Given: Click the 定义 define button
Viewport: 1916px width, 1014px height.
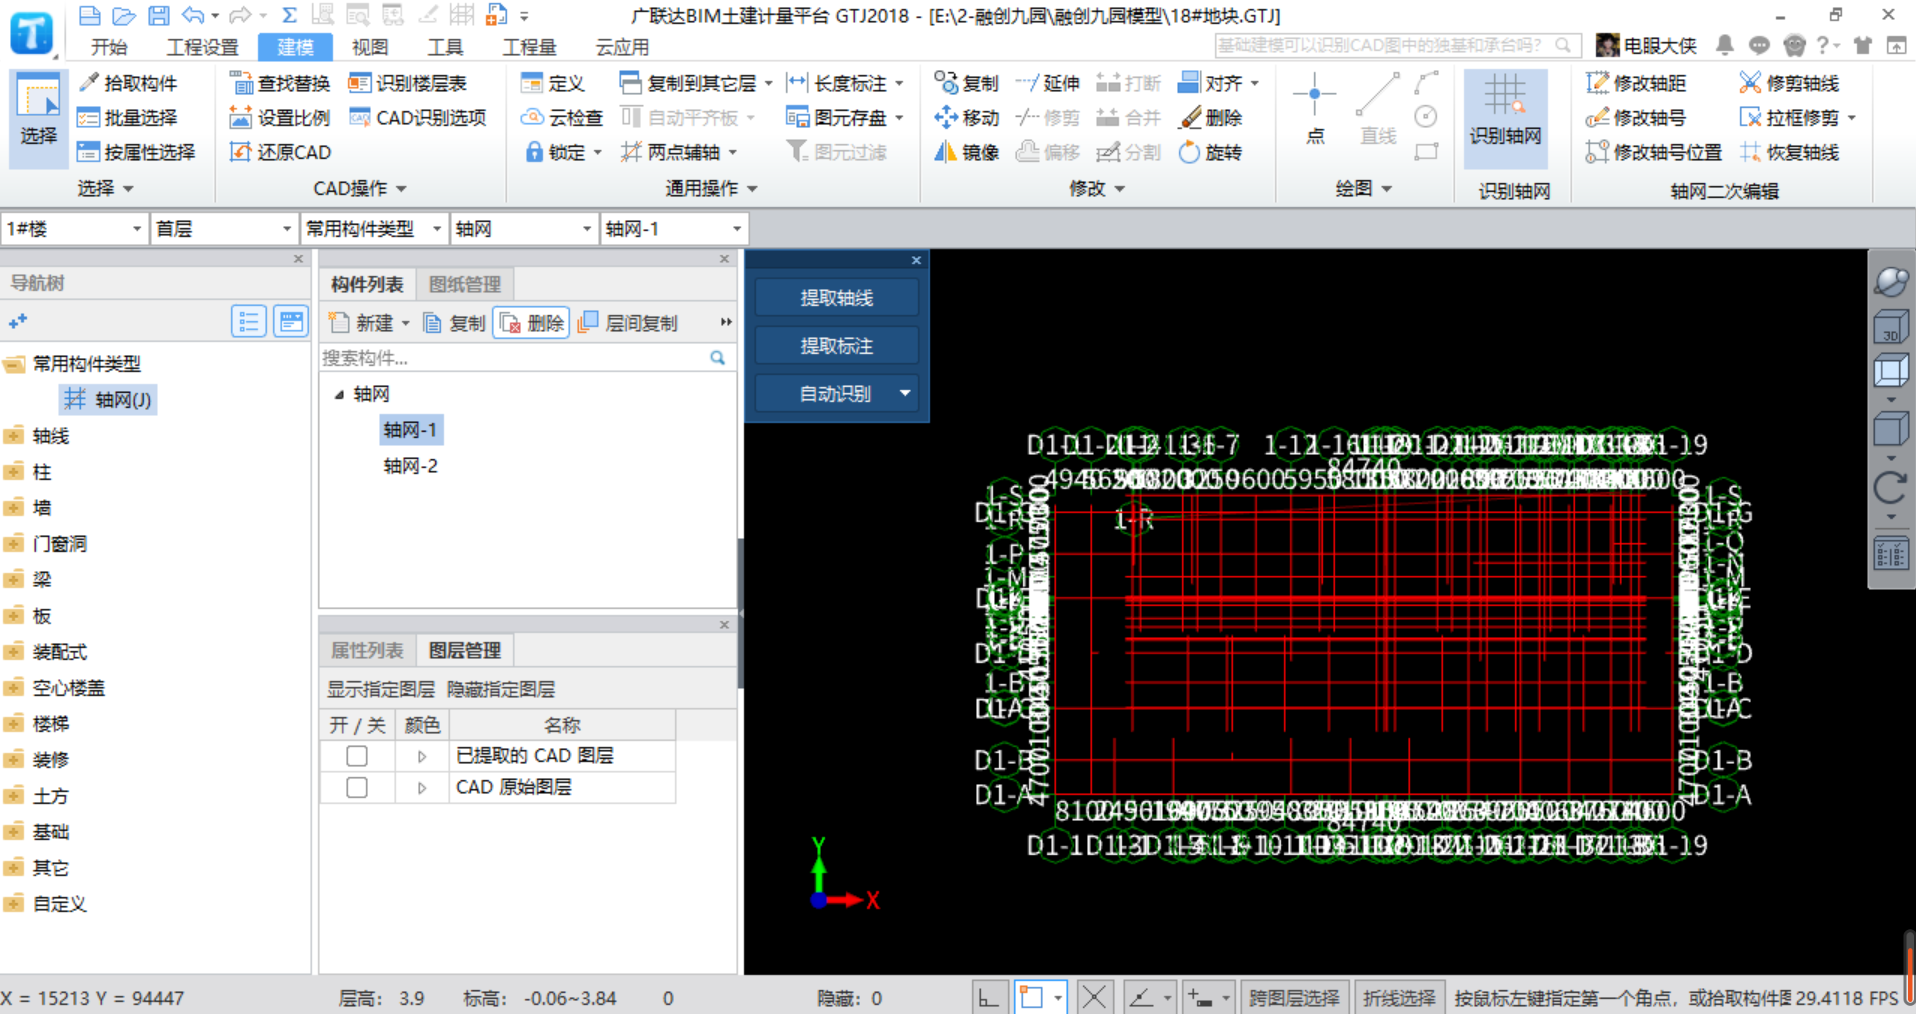Looking at the screenshot, I should coord(553,83).
